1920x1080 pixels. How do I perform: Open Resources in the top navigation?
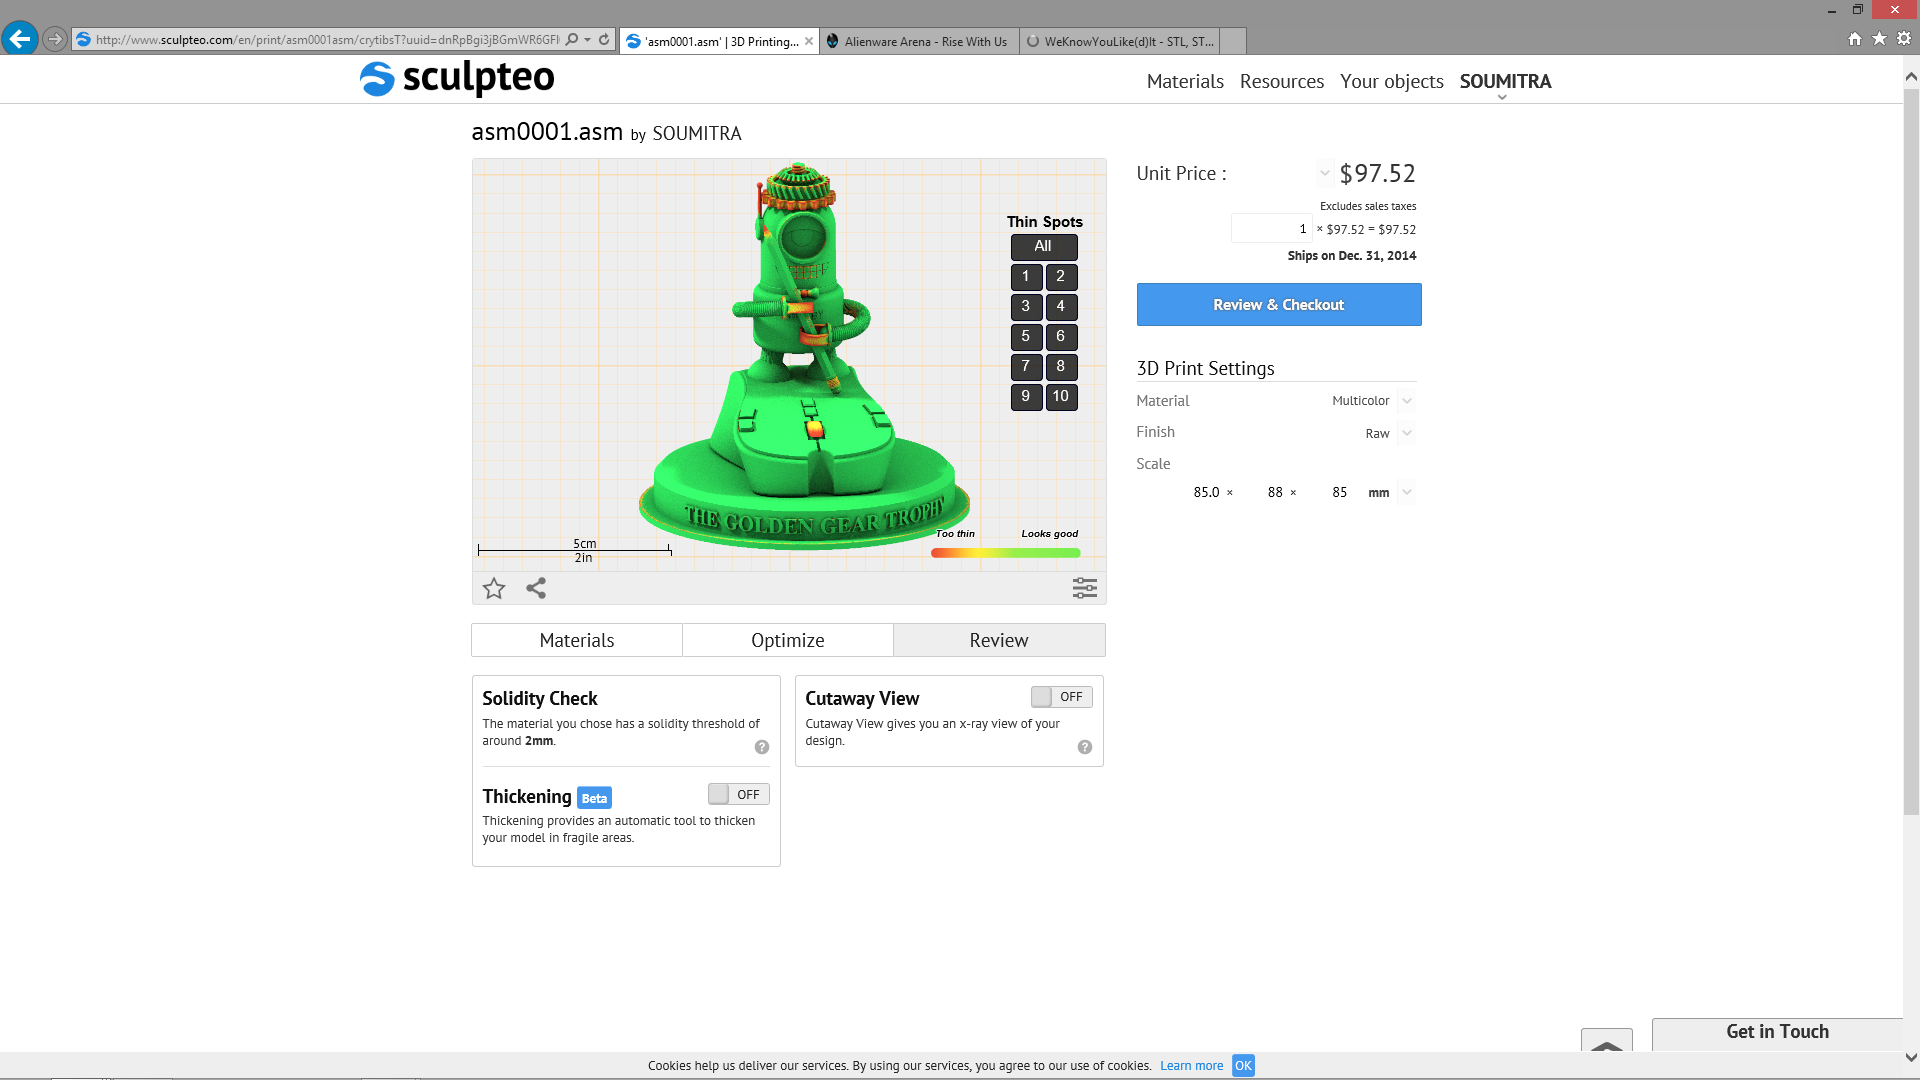click(1282, 82)
